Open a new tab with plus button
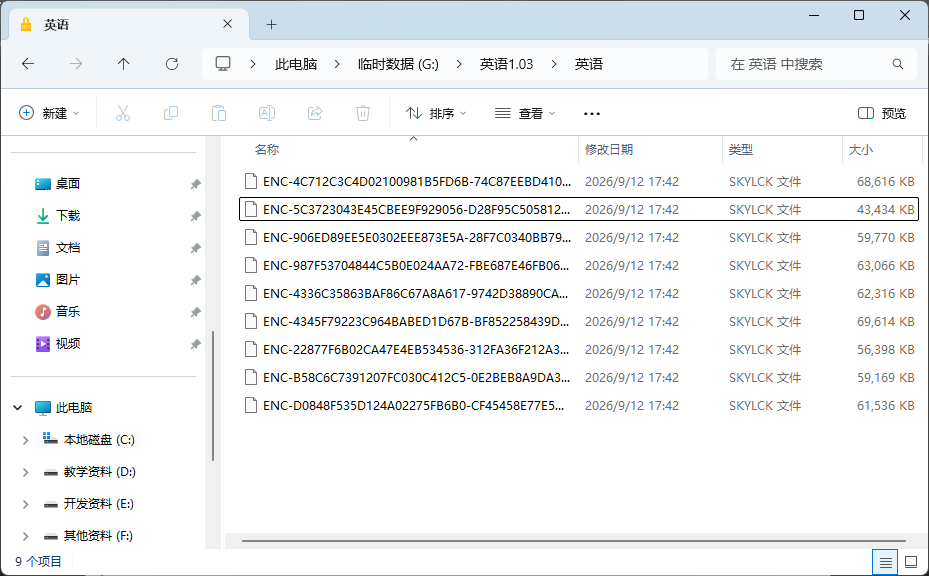 point(271,24)
